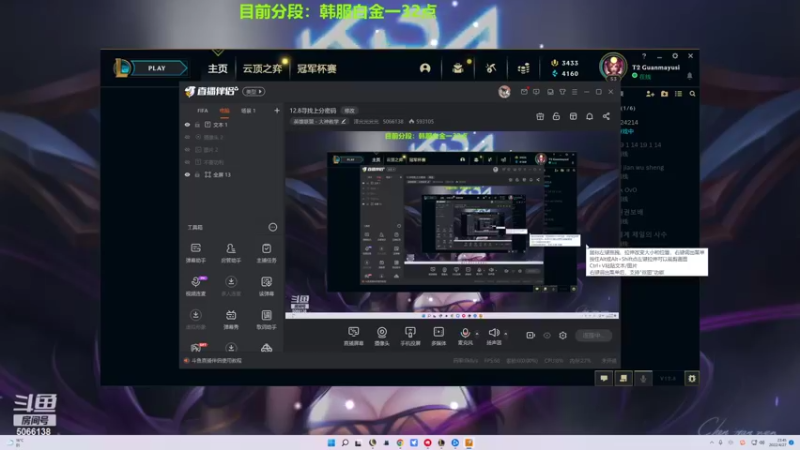Open the 读弹幕 tool
This screenshot has height=450, width=800.
[266, 286]
